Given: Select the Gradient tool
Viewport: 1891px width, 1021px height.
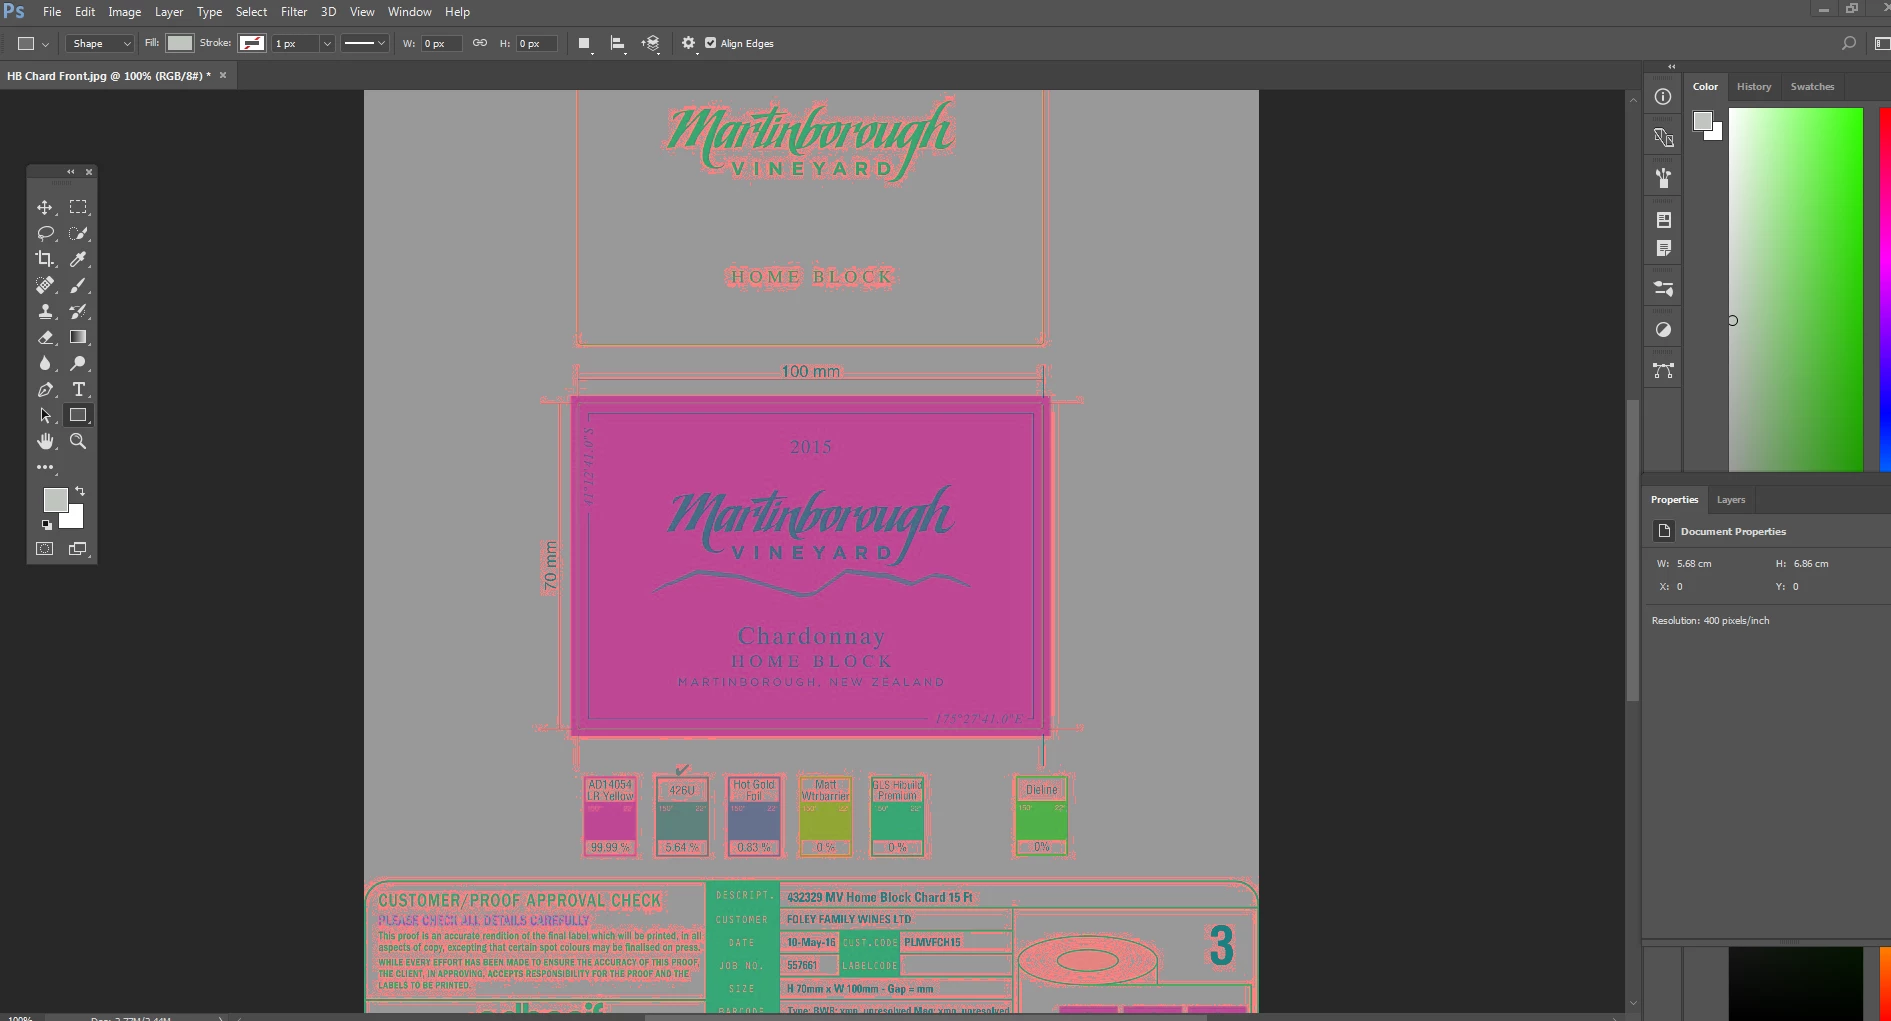Looking at the screenshot, I should (x=78, y=337).
